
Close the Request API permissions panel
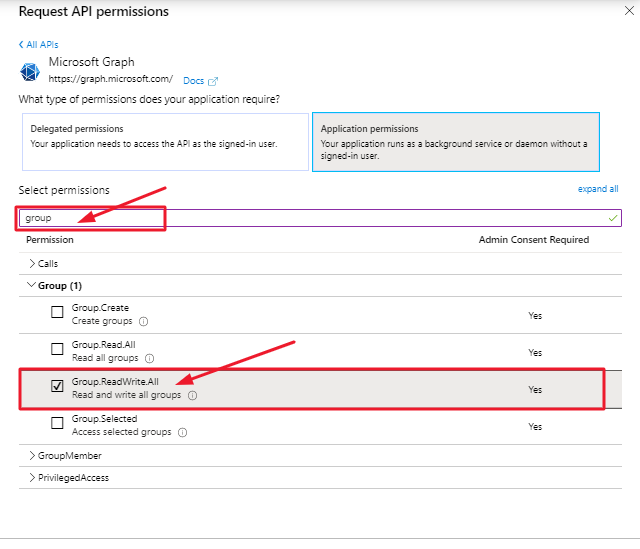click(629, 11)
